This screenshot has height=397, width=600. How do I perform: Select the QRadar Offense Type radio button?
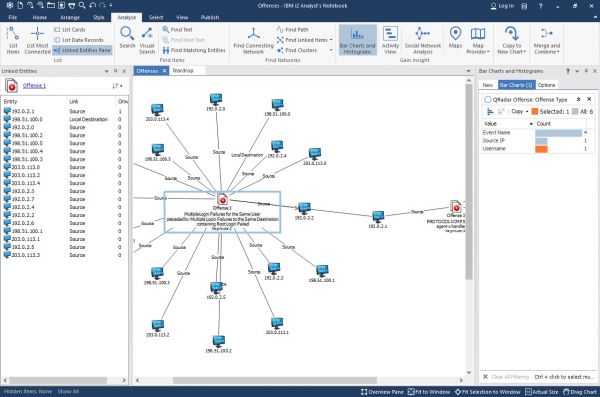(488, 100)
